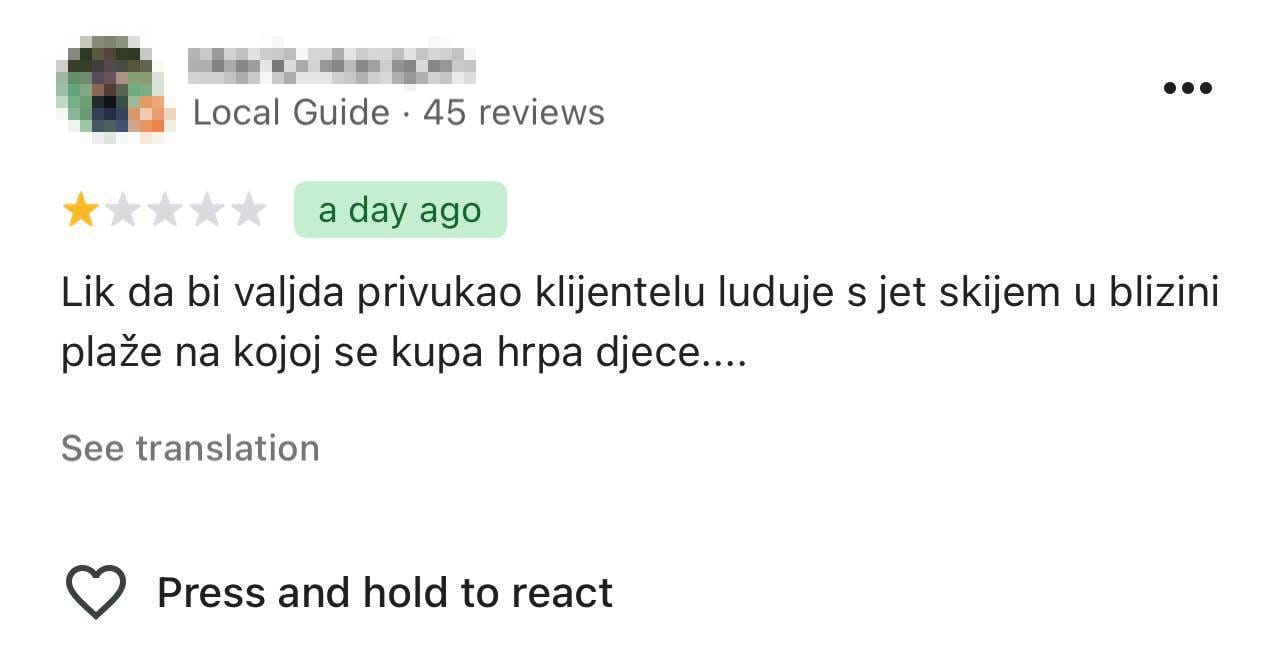Select the Local Guide label
This screenshot has height=668, width=1284.
click(x=291, y=112)
